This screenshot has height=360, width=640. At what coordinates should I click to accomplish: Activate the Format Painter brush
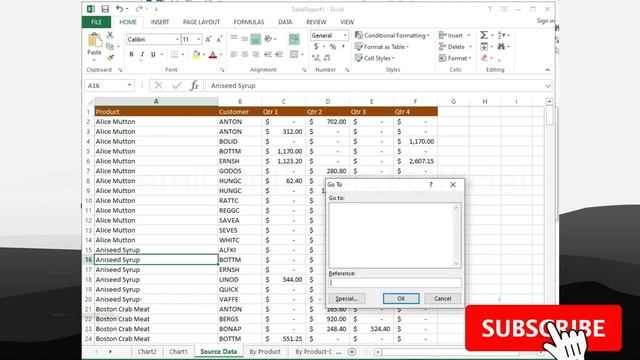[110, 58]
